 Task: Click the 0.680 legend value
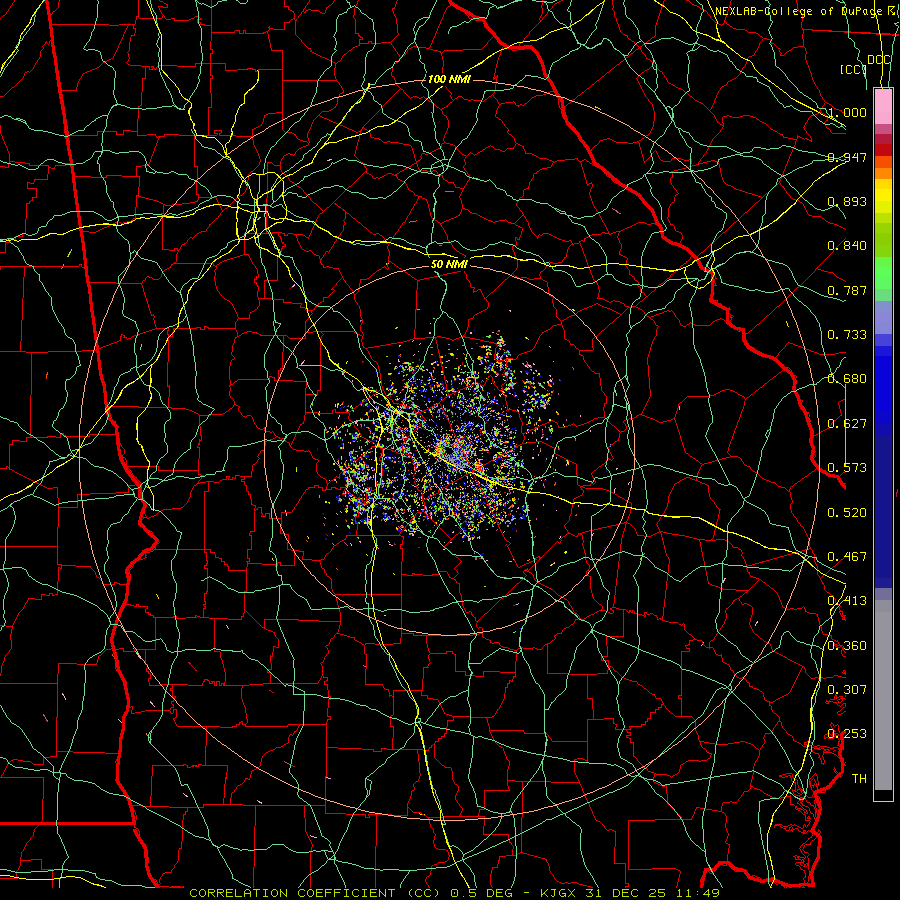847,379
